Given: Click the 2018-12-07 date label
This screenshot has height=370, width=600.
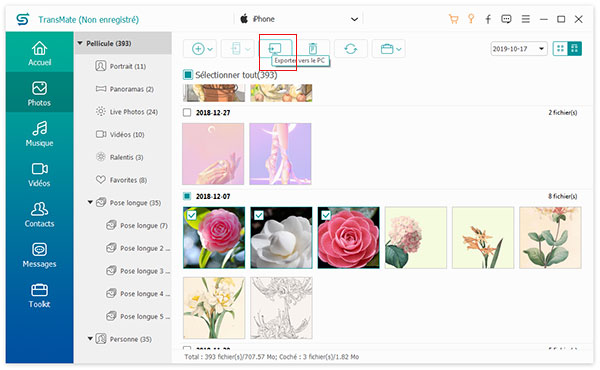Looking at the screenshot, I should [213, 196].
